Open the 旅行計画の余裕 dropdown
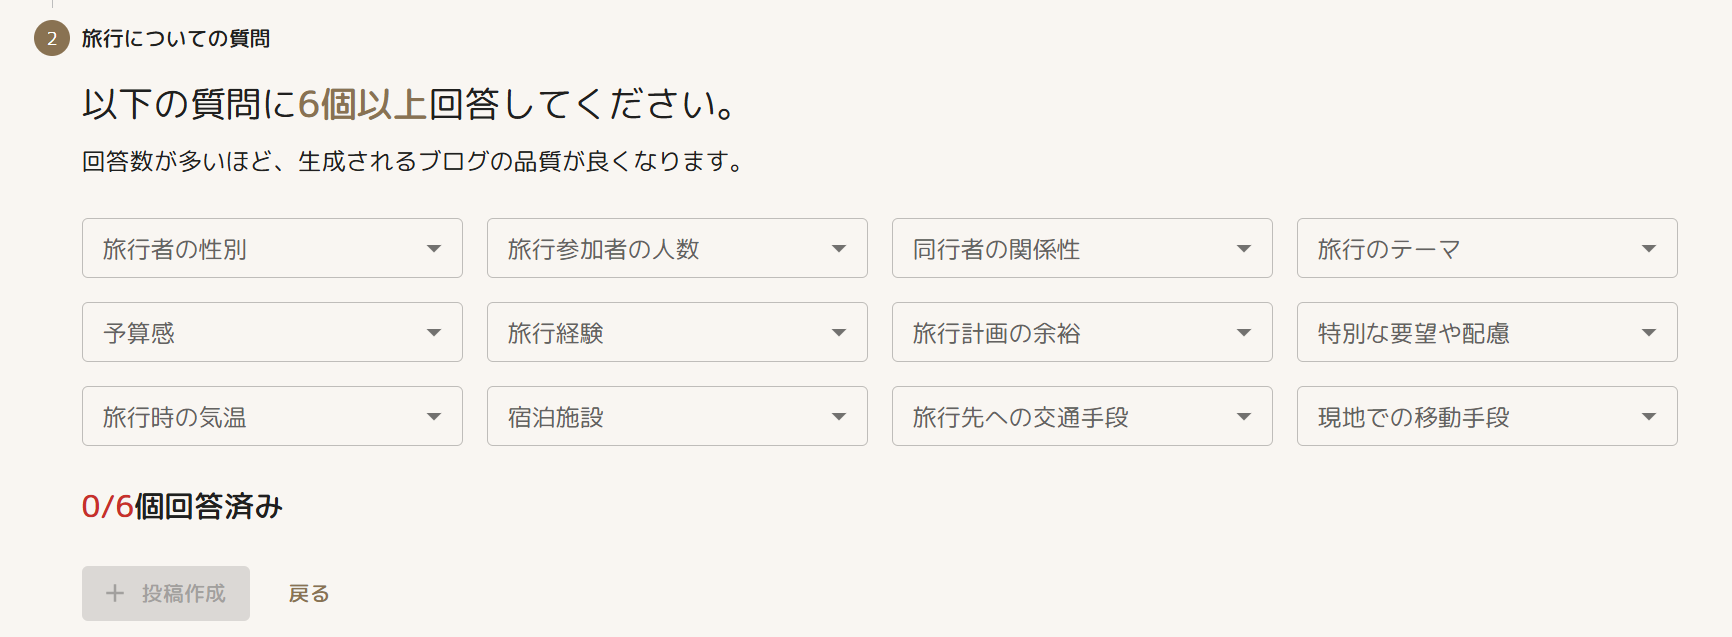The image size is (1732, 637). click(1082, 332)
